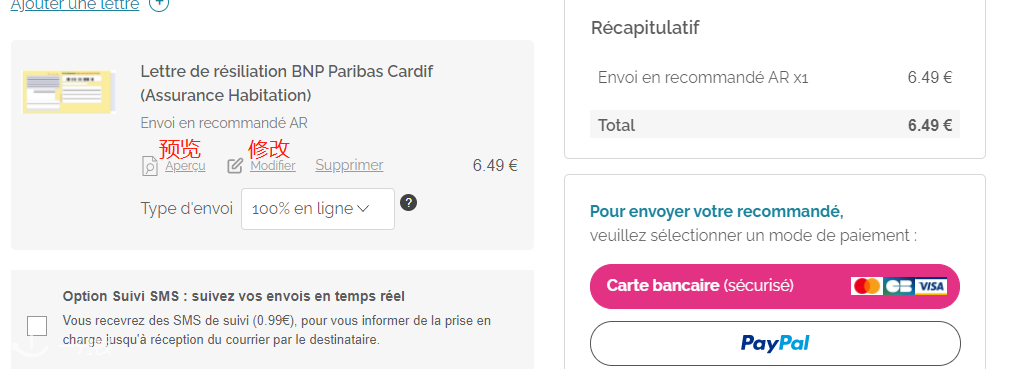
Task: Open the Type d'envoi dropdown
Action: pos(318,209)
